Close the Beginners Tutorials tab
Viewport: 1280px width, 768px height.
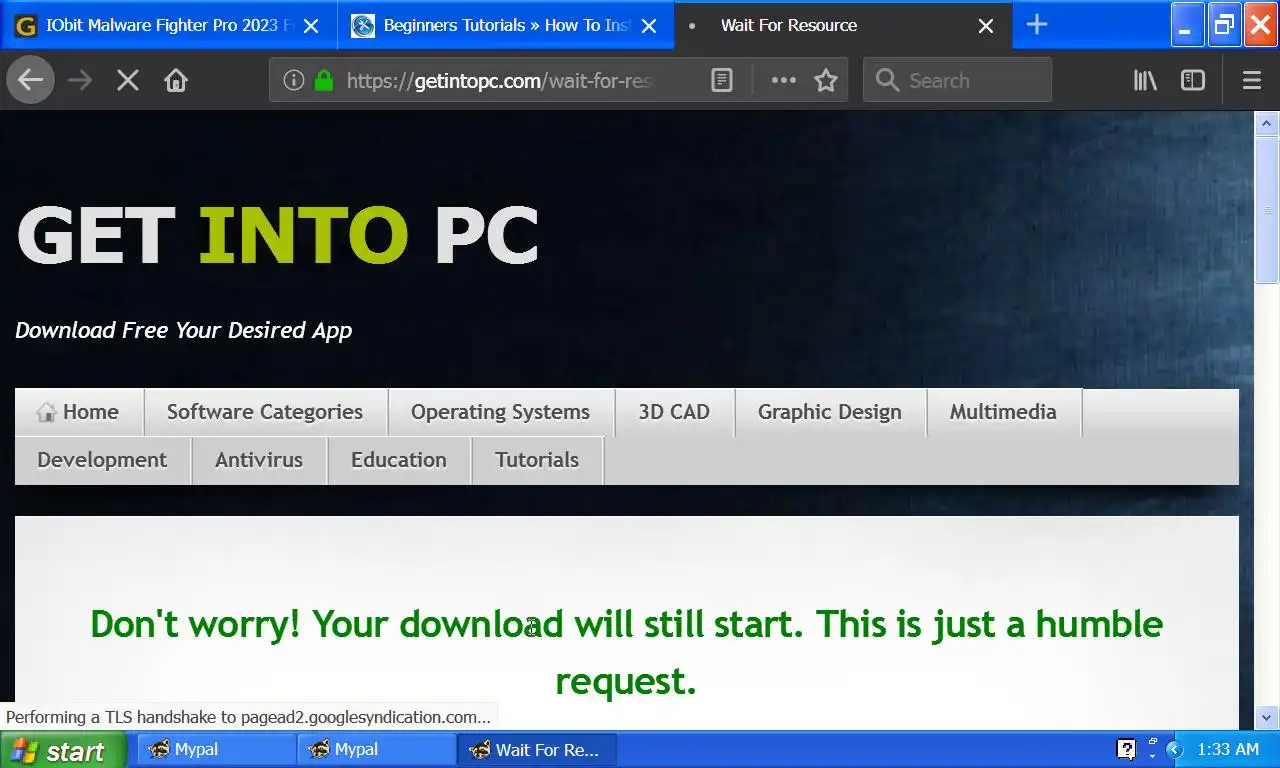(x=649, y=26)
